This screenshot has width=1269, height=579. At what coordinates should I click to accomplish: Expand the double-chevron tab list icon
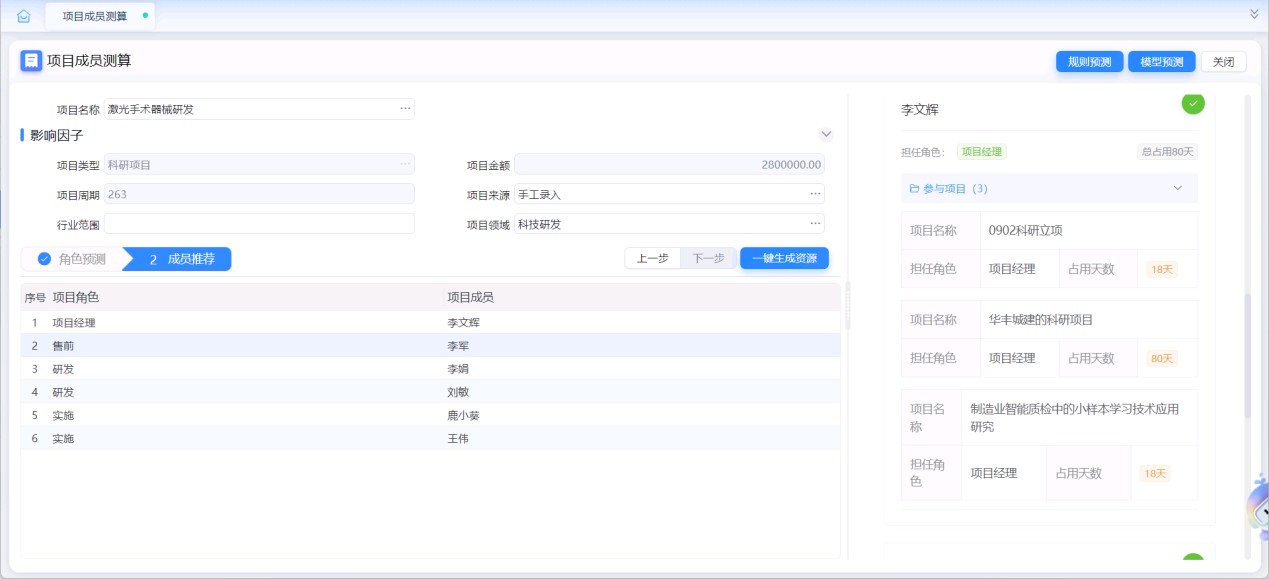tap(1254, 14)
